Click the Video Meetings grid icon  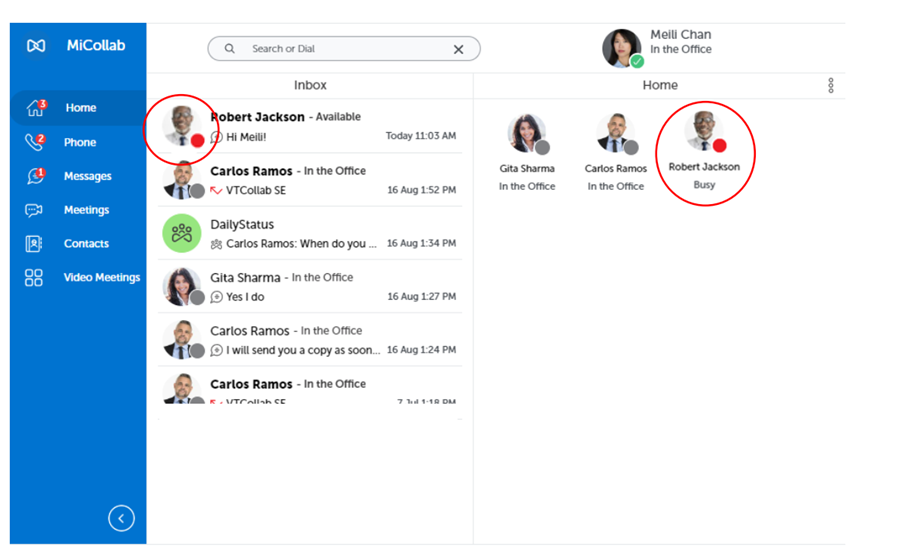pyautogui.click(x=34, y=278)
